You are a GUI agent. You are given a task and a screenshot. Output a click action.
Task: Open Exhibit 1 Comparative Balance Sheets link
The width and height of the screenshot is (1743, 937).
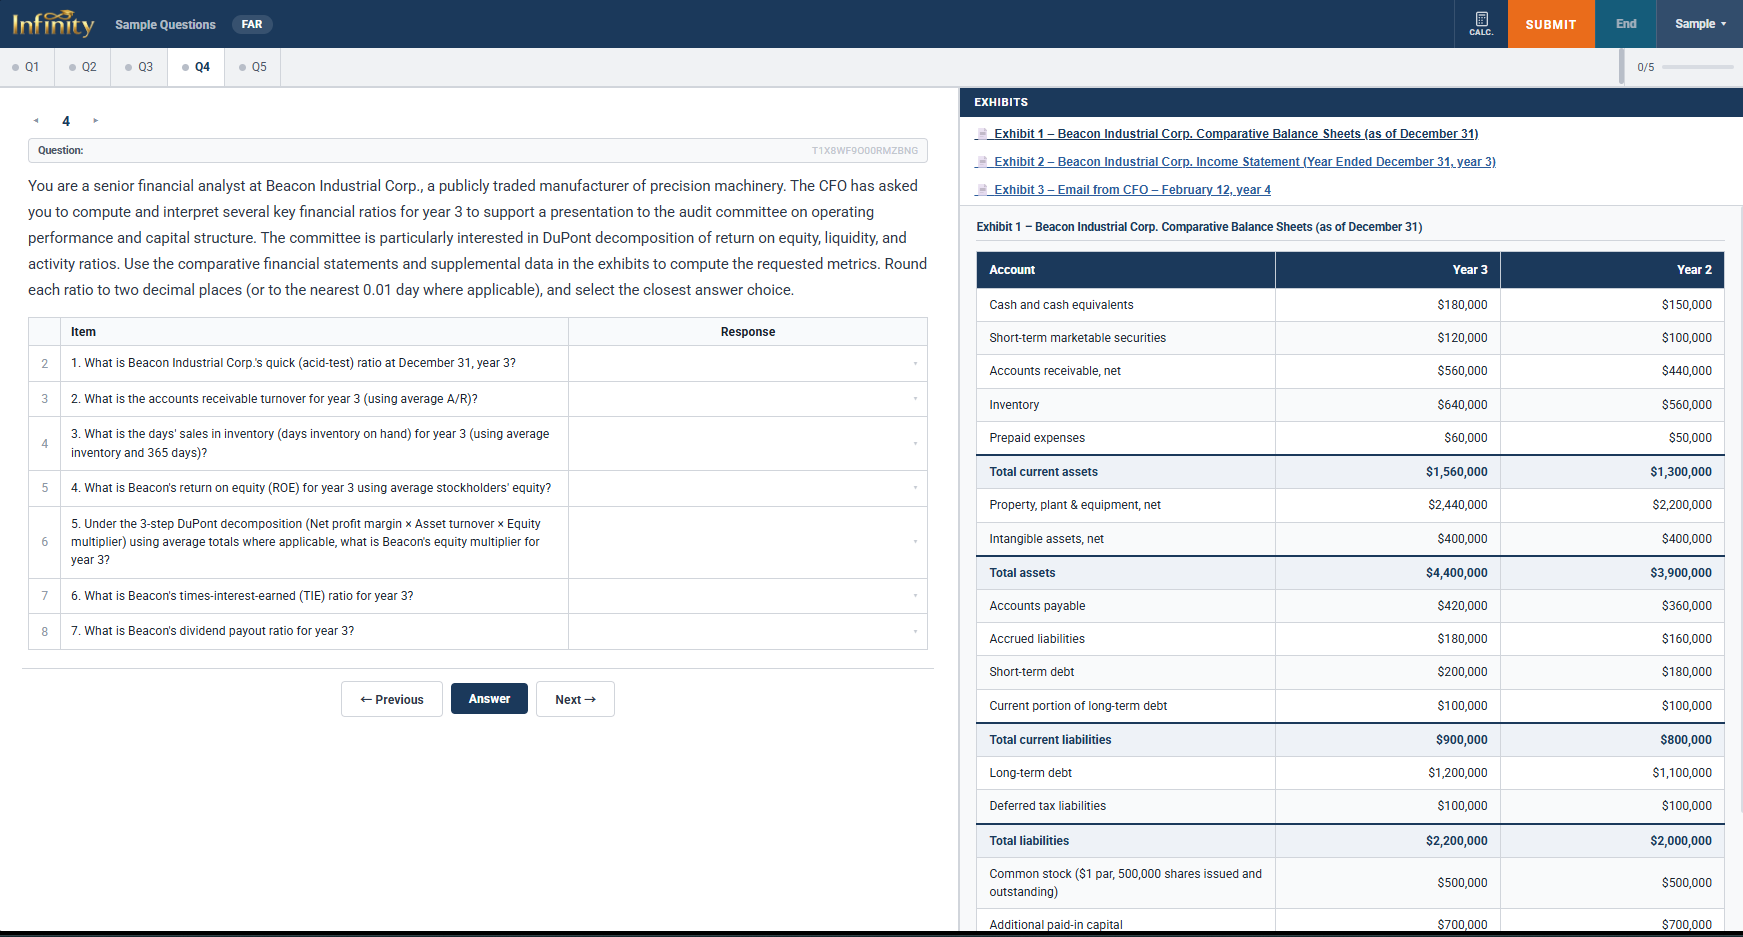1236,134
